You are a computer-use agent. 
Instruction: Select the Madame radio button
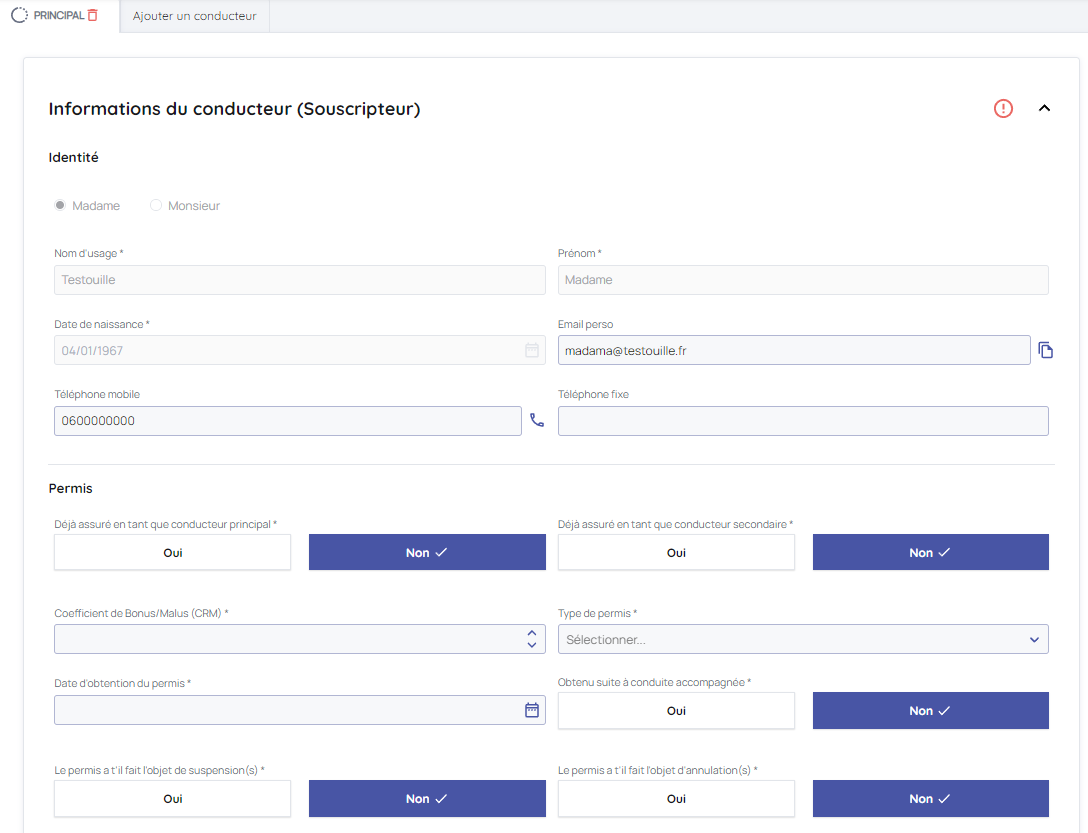point(60,206)
